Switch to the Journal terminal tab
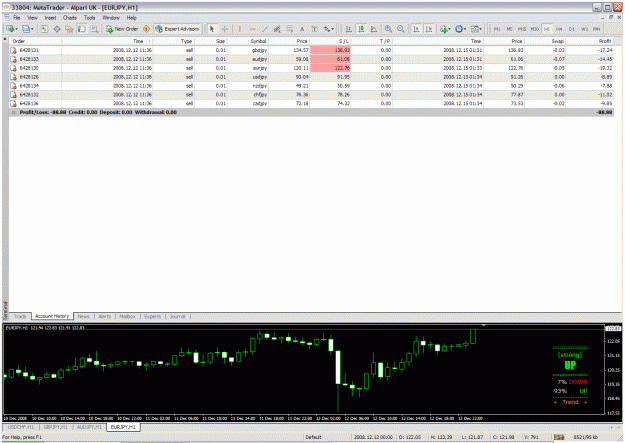This screenshot has height=443, width=625. coord(177,316)
